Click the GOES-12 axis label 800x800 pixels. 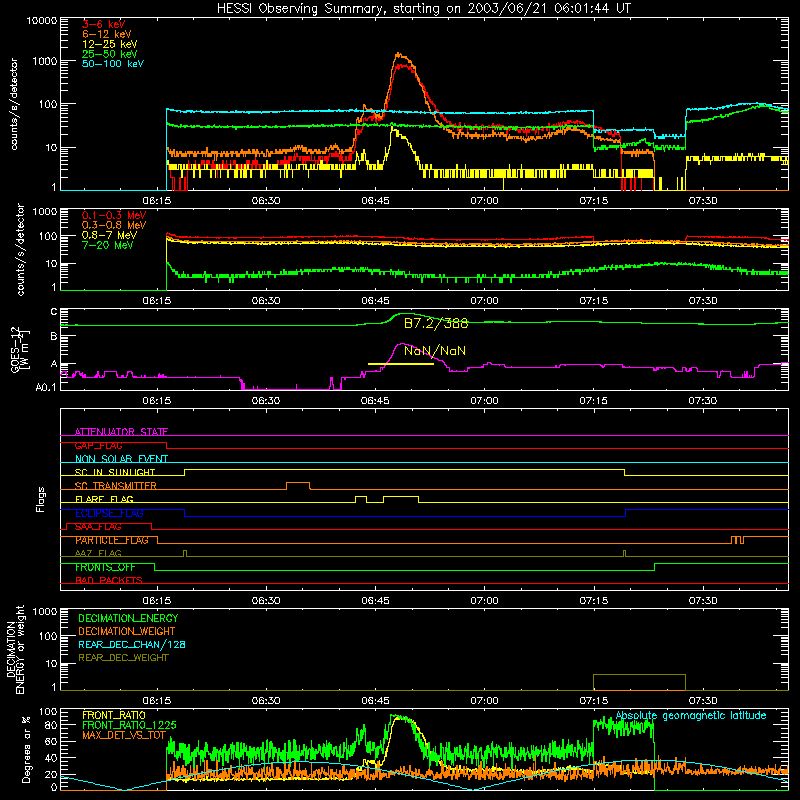pos(20,349)
